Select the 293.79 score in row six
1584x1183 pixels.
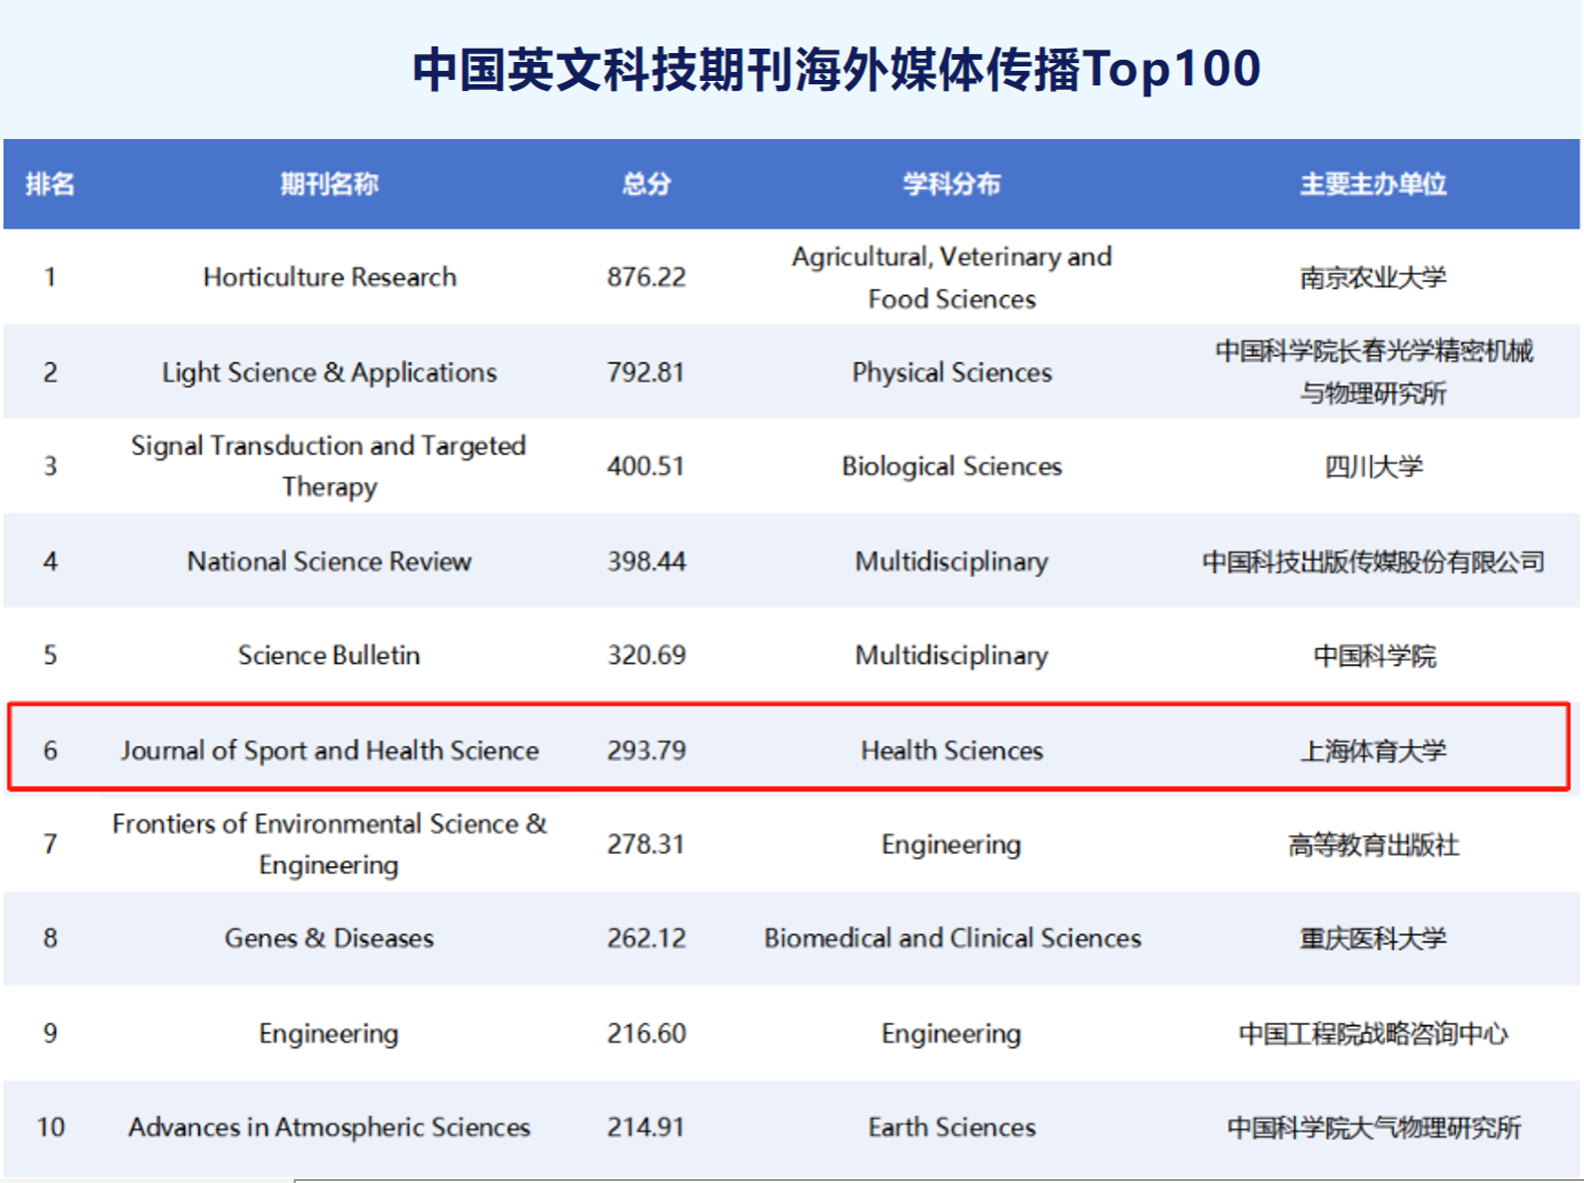646,750
